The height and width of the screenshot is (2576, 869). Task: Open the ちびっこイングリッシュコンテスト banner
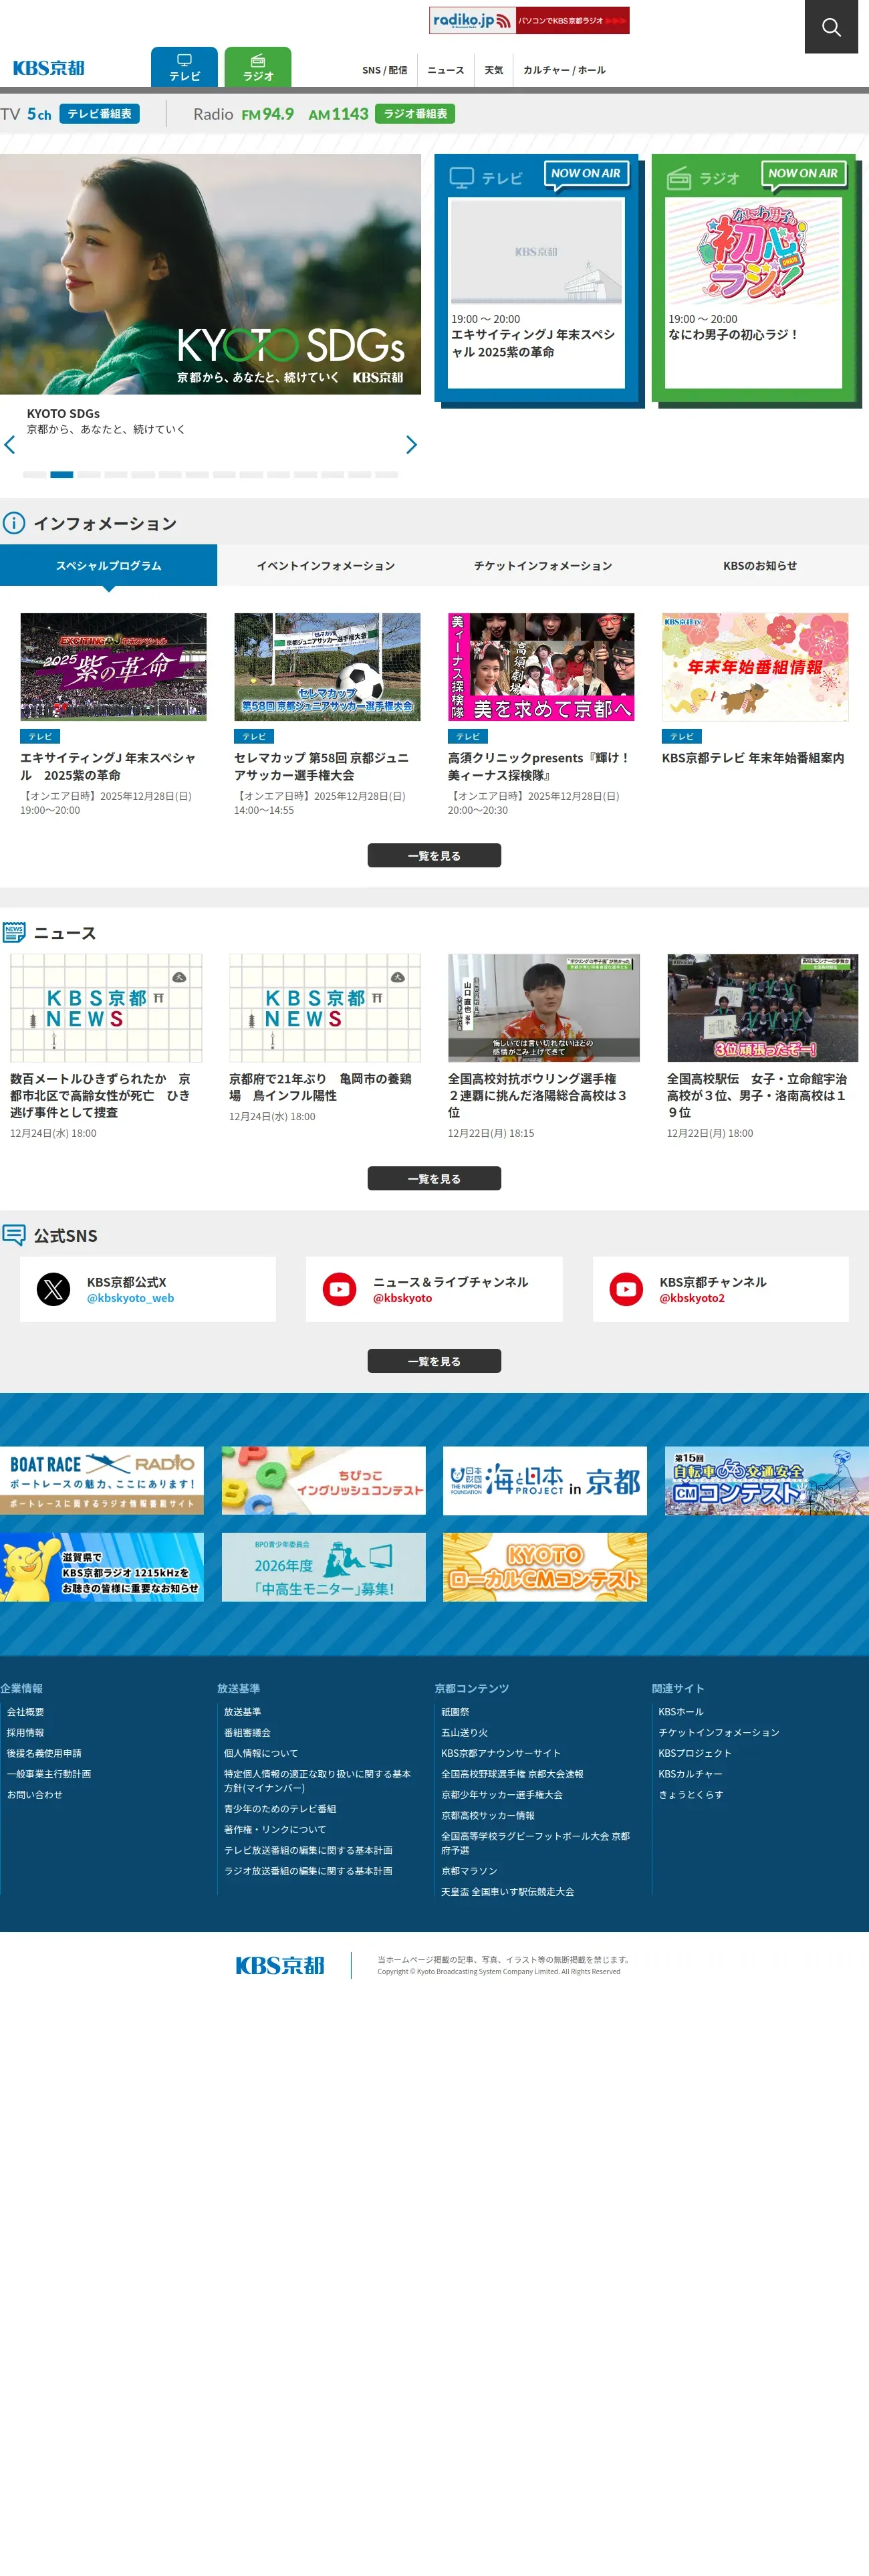pos(323,1480)
